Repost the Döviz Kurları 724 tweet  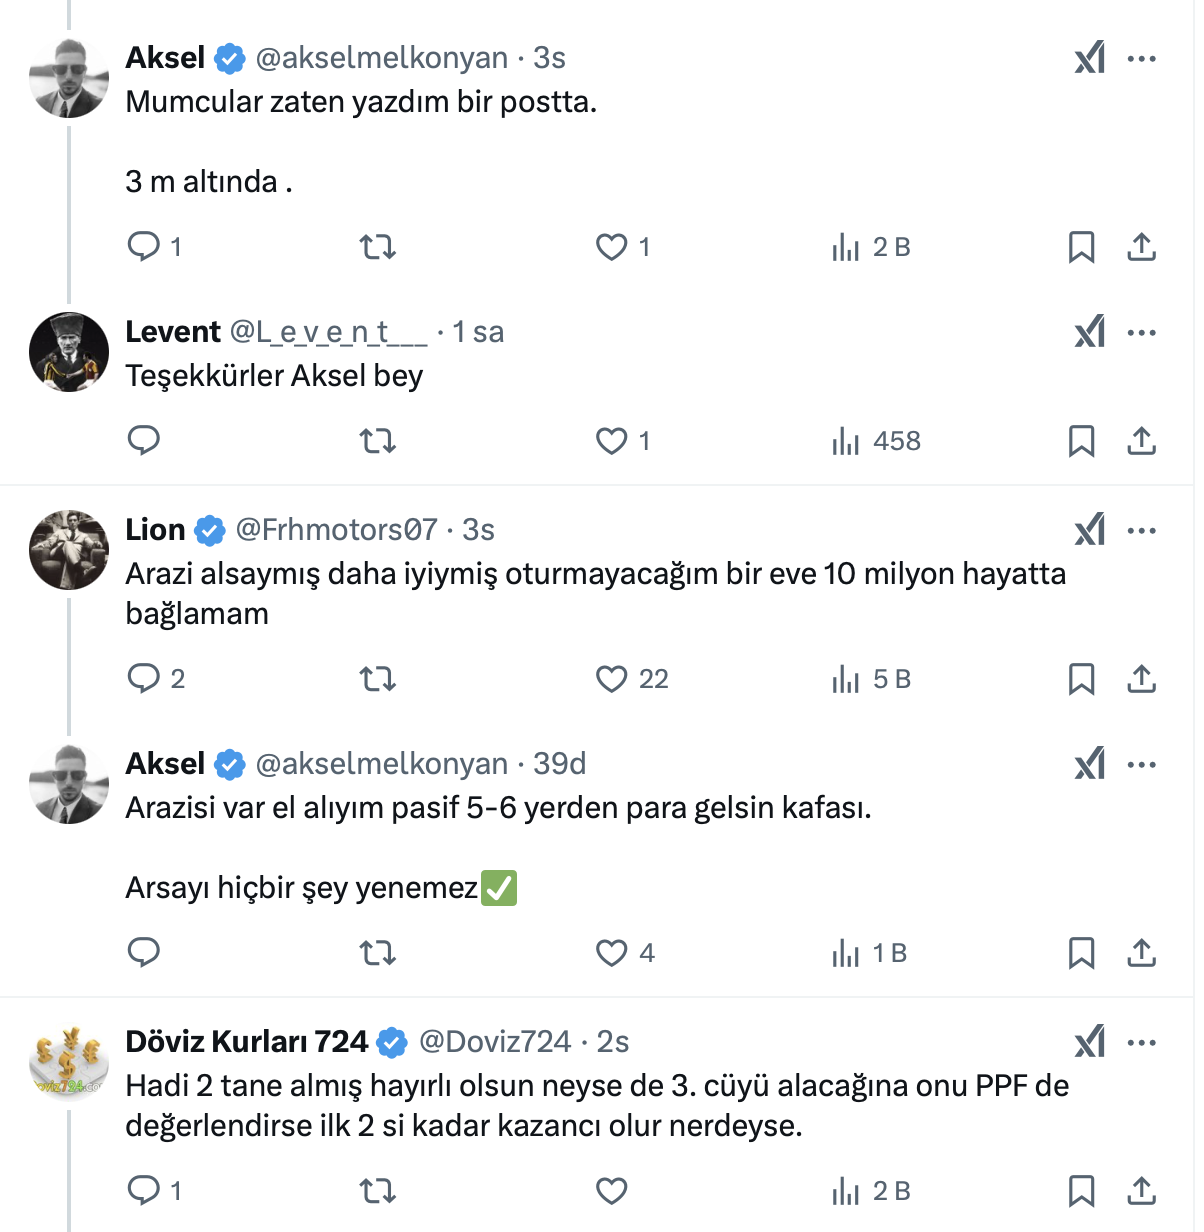point(377,1191)
